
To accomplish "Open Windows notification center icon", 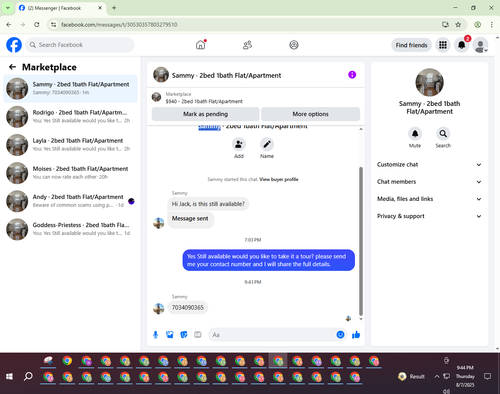I will 487,376.
